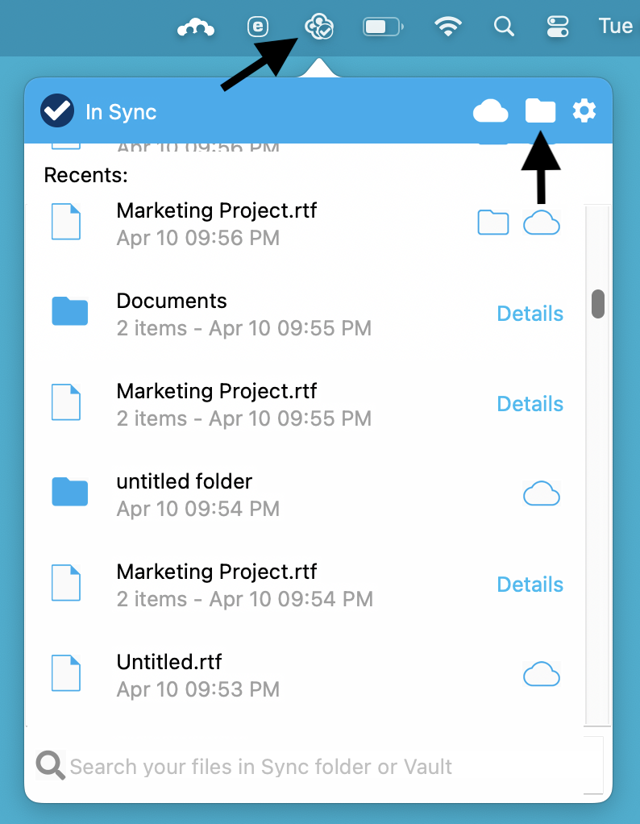Click the search files input field
This screenshot has height=824, width=640.
[318, 766]
